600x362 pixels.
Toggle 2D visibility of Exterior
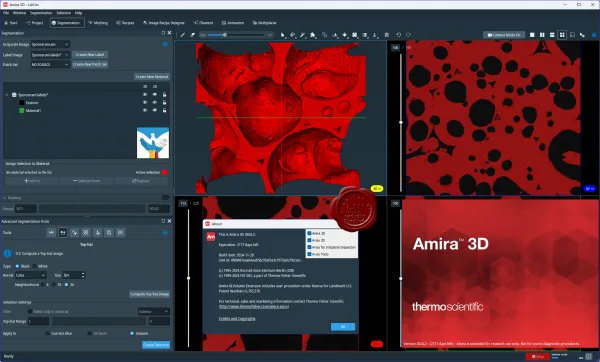click(155, 103)
